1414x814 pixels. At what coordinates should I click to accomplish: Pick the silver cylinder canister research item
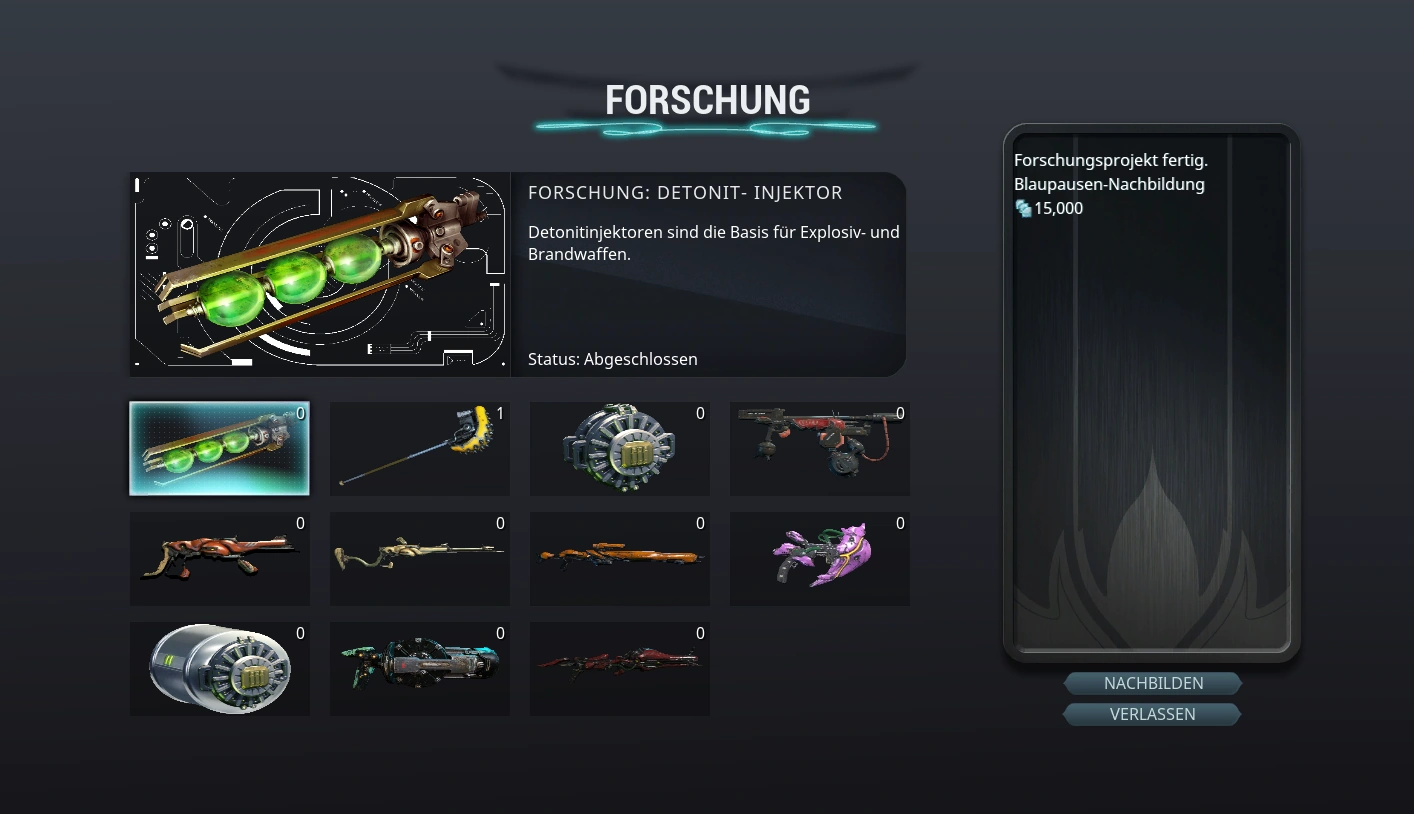tap(219, 669)
